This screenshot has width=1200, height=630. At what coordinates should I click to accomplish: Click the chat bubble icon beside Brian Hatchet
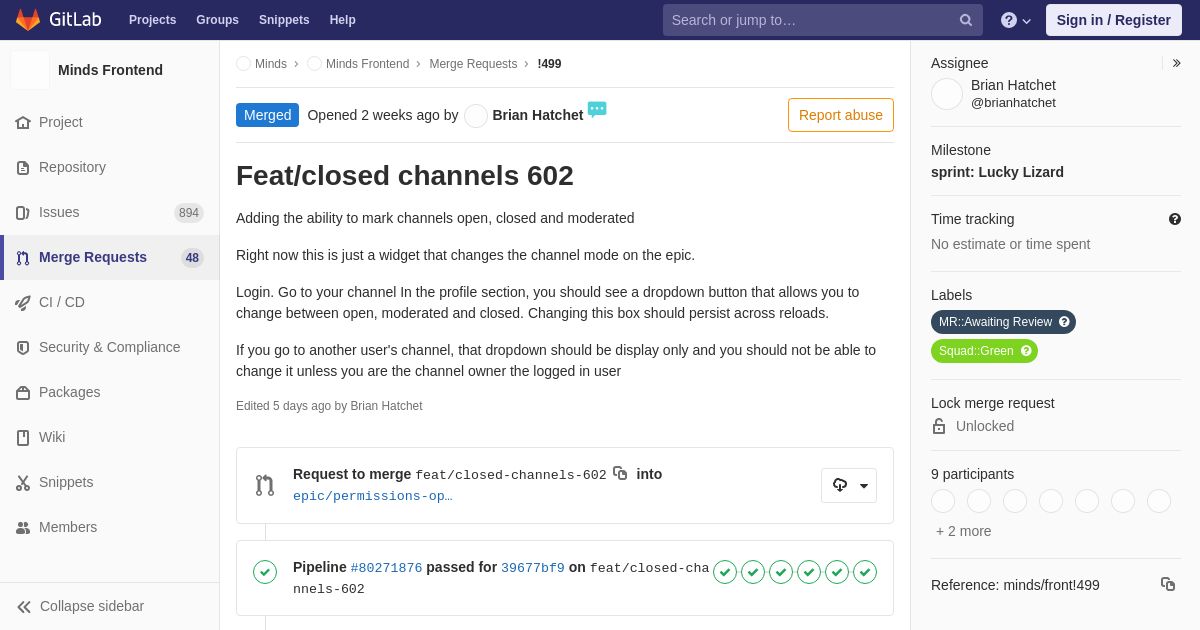(597, 109)
